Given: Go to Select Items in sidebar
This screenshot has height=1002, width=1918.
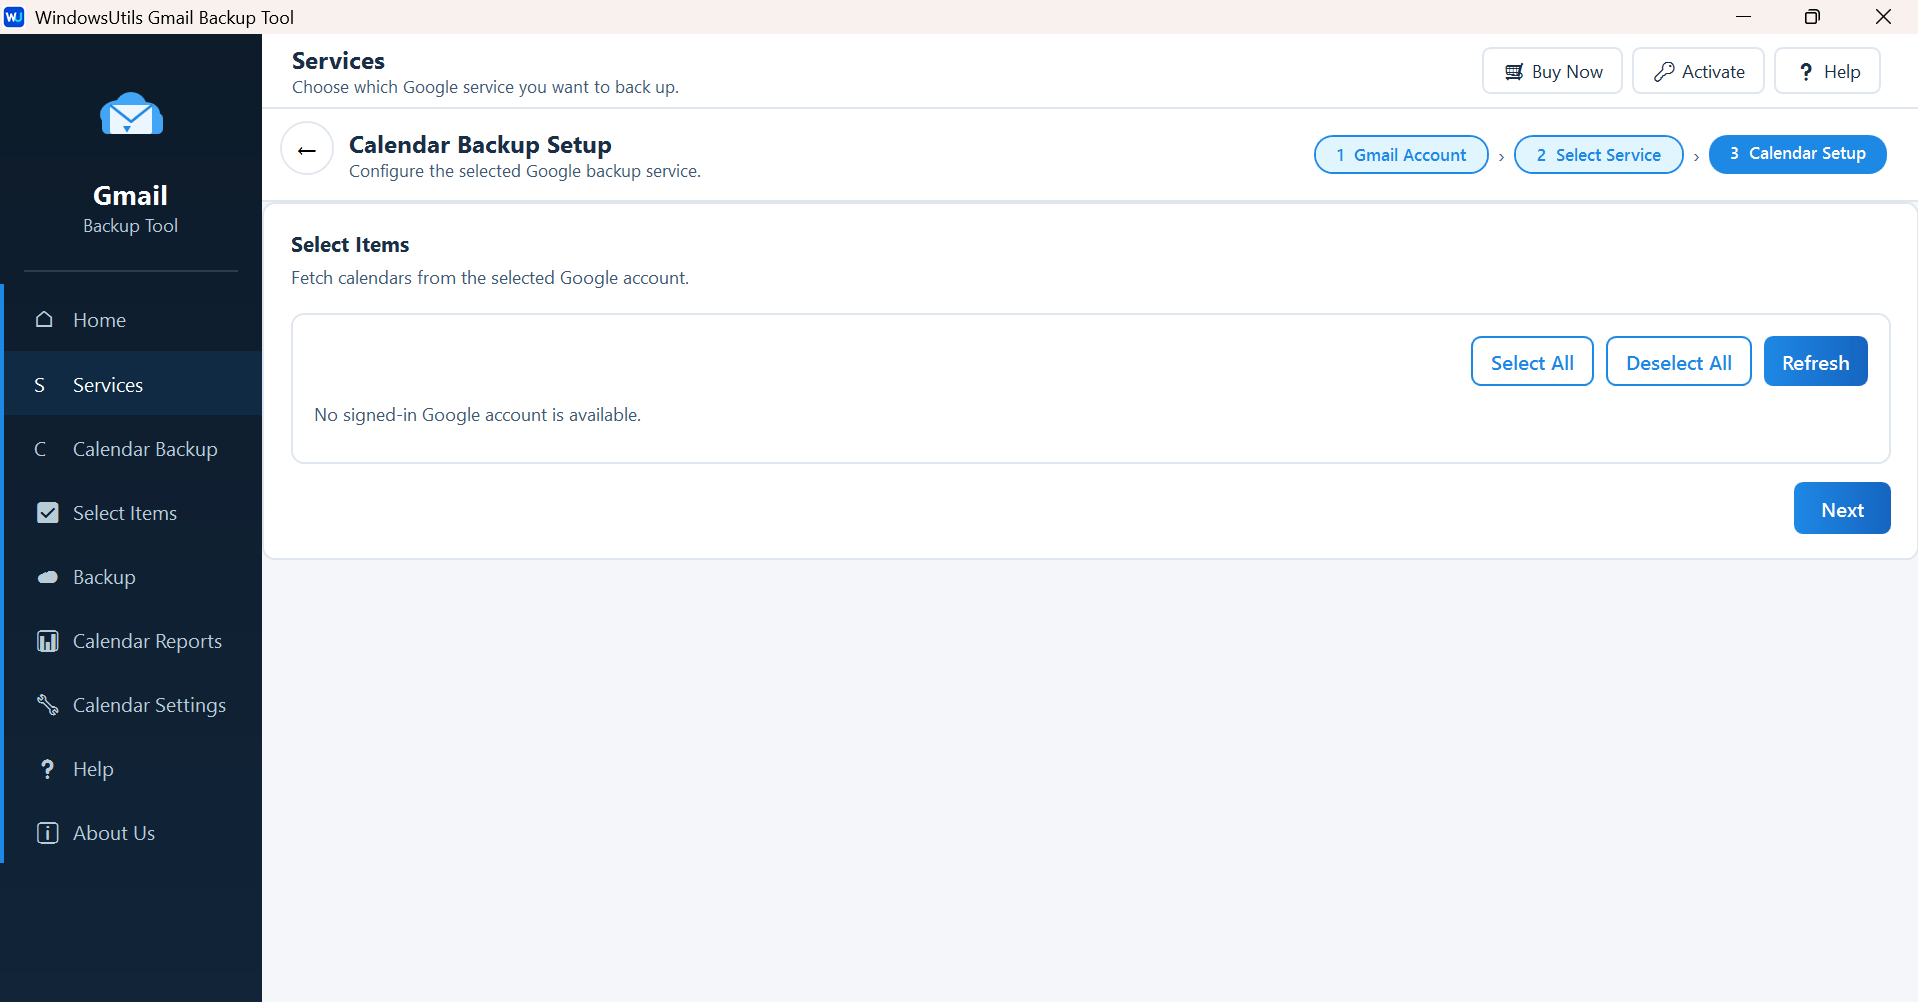Looking at the screenshot, I should (x=133, y=513).
